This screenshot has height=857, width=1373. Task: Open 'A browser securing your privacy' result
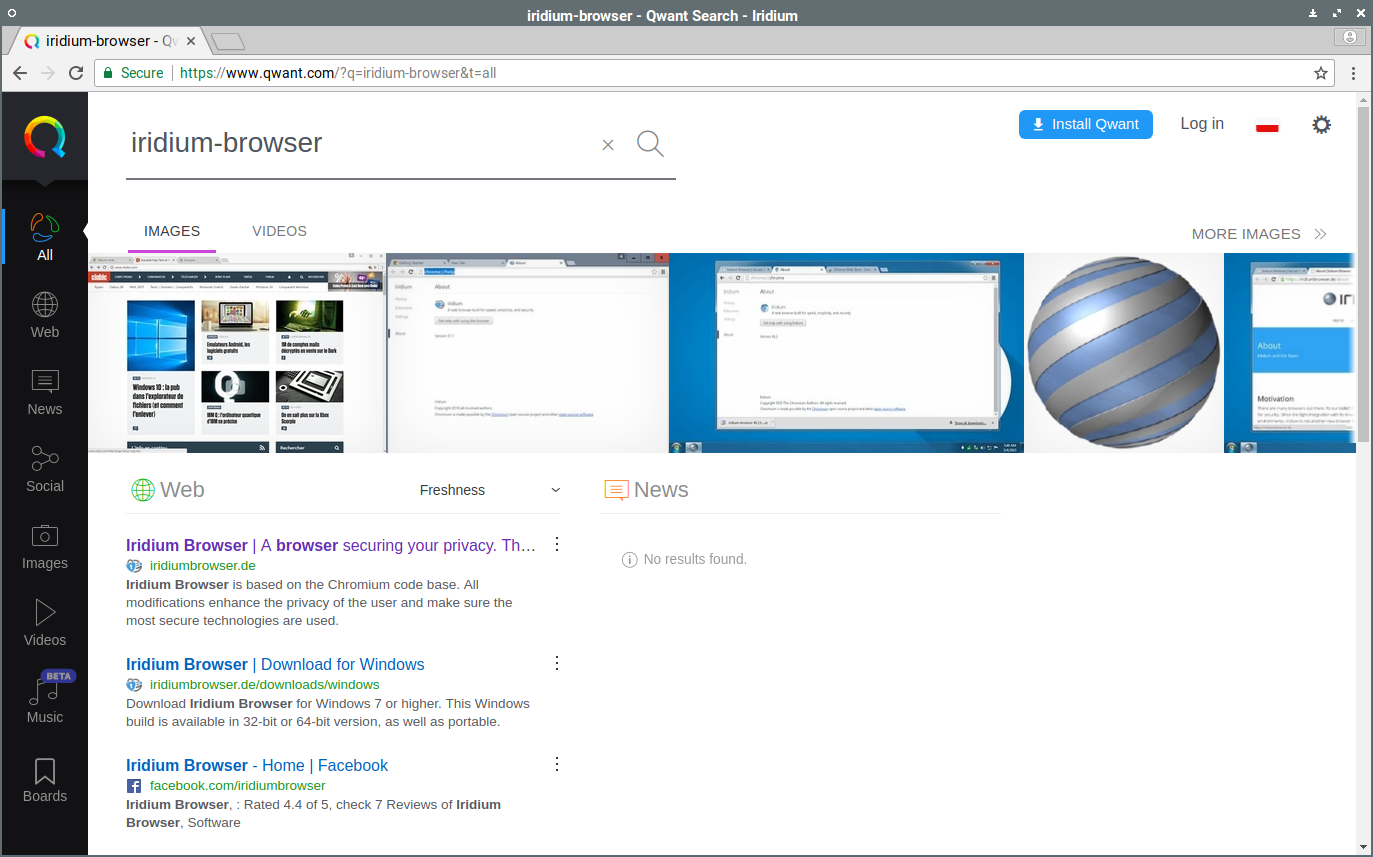click(x=331, y=545)
